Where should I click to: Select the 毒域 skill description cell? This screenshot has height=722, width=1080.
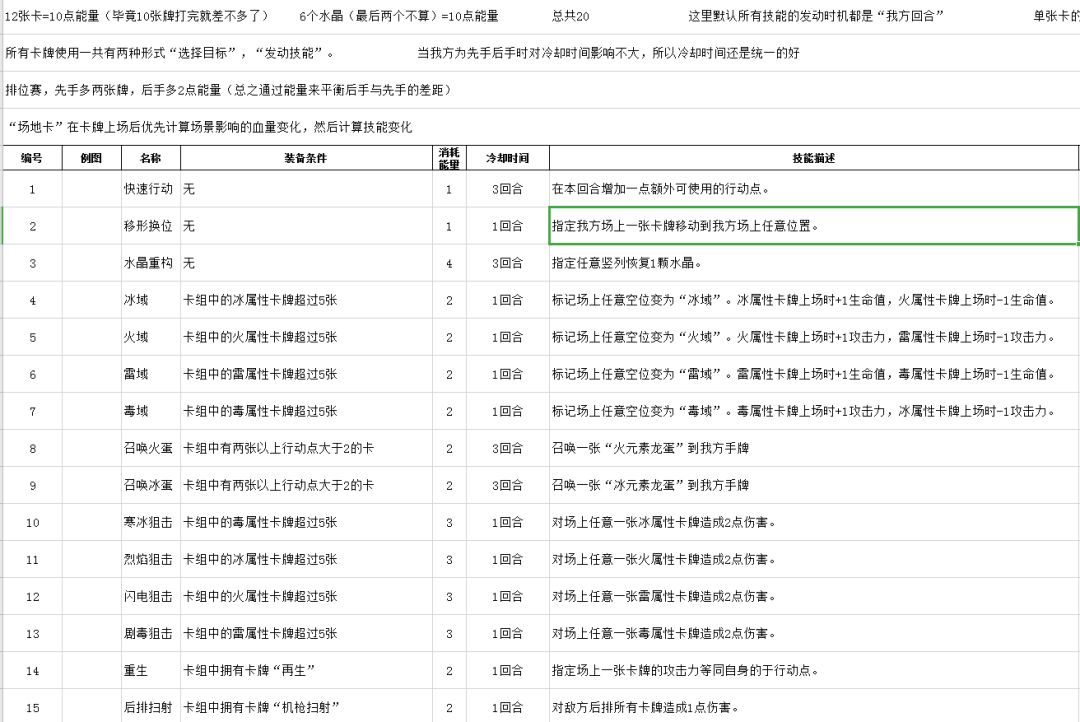(813, 411)
